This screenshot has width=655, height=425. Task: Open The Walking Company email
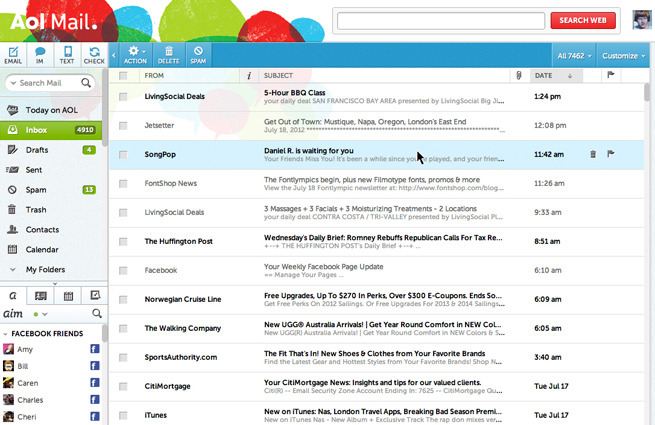376,328
